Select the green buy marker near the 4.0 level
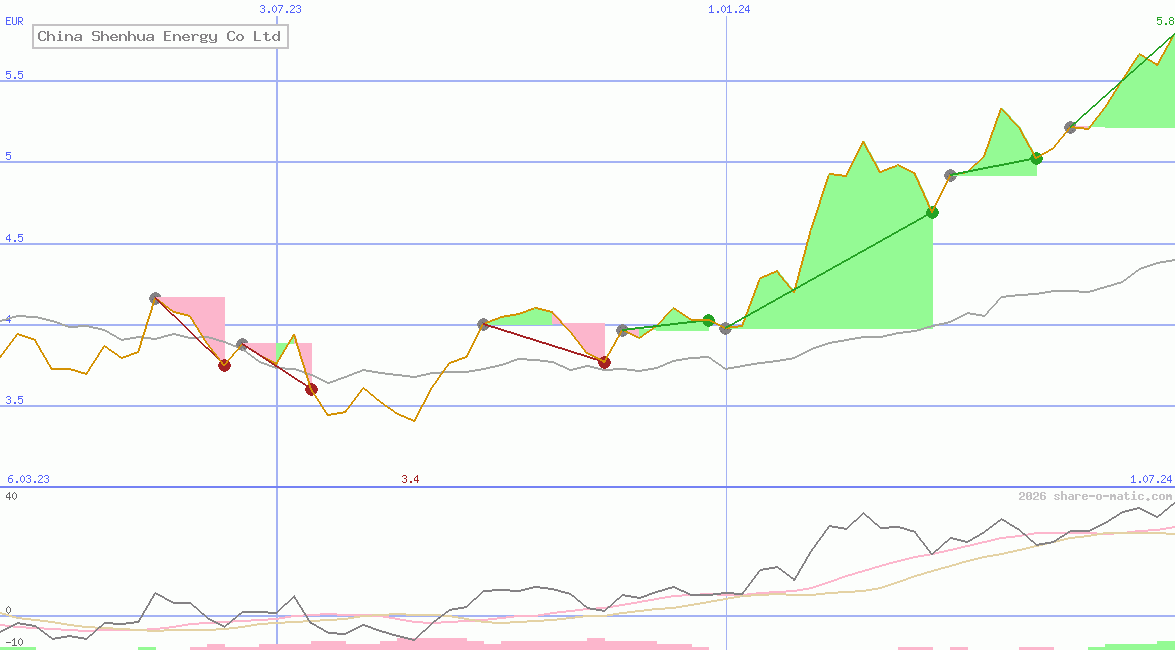 point(708,321)
